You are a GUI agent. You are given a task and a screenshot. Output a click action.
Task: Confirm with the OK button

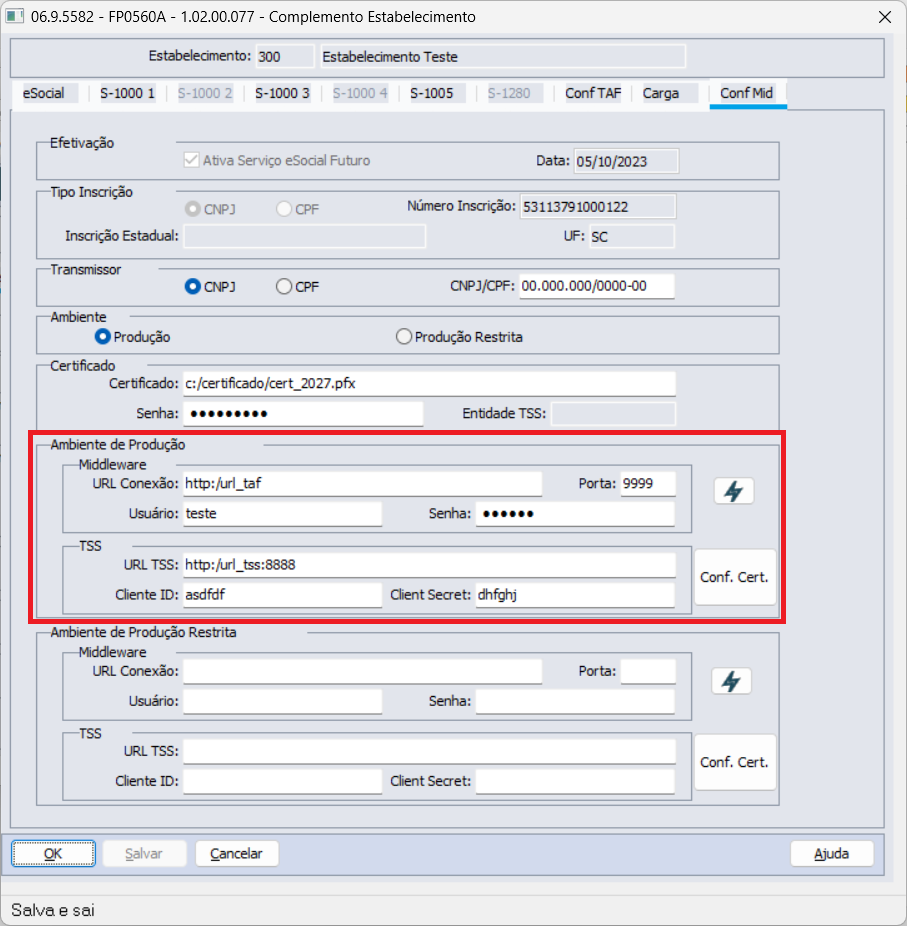tap(53, 853)
